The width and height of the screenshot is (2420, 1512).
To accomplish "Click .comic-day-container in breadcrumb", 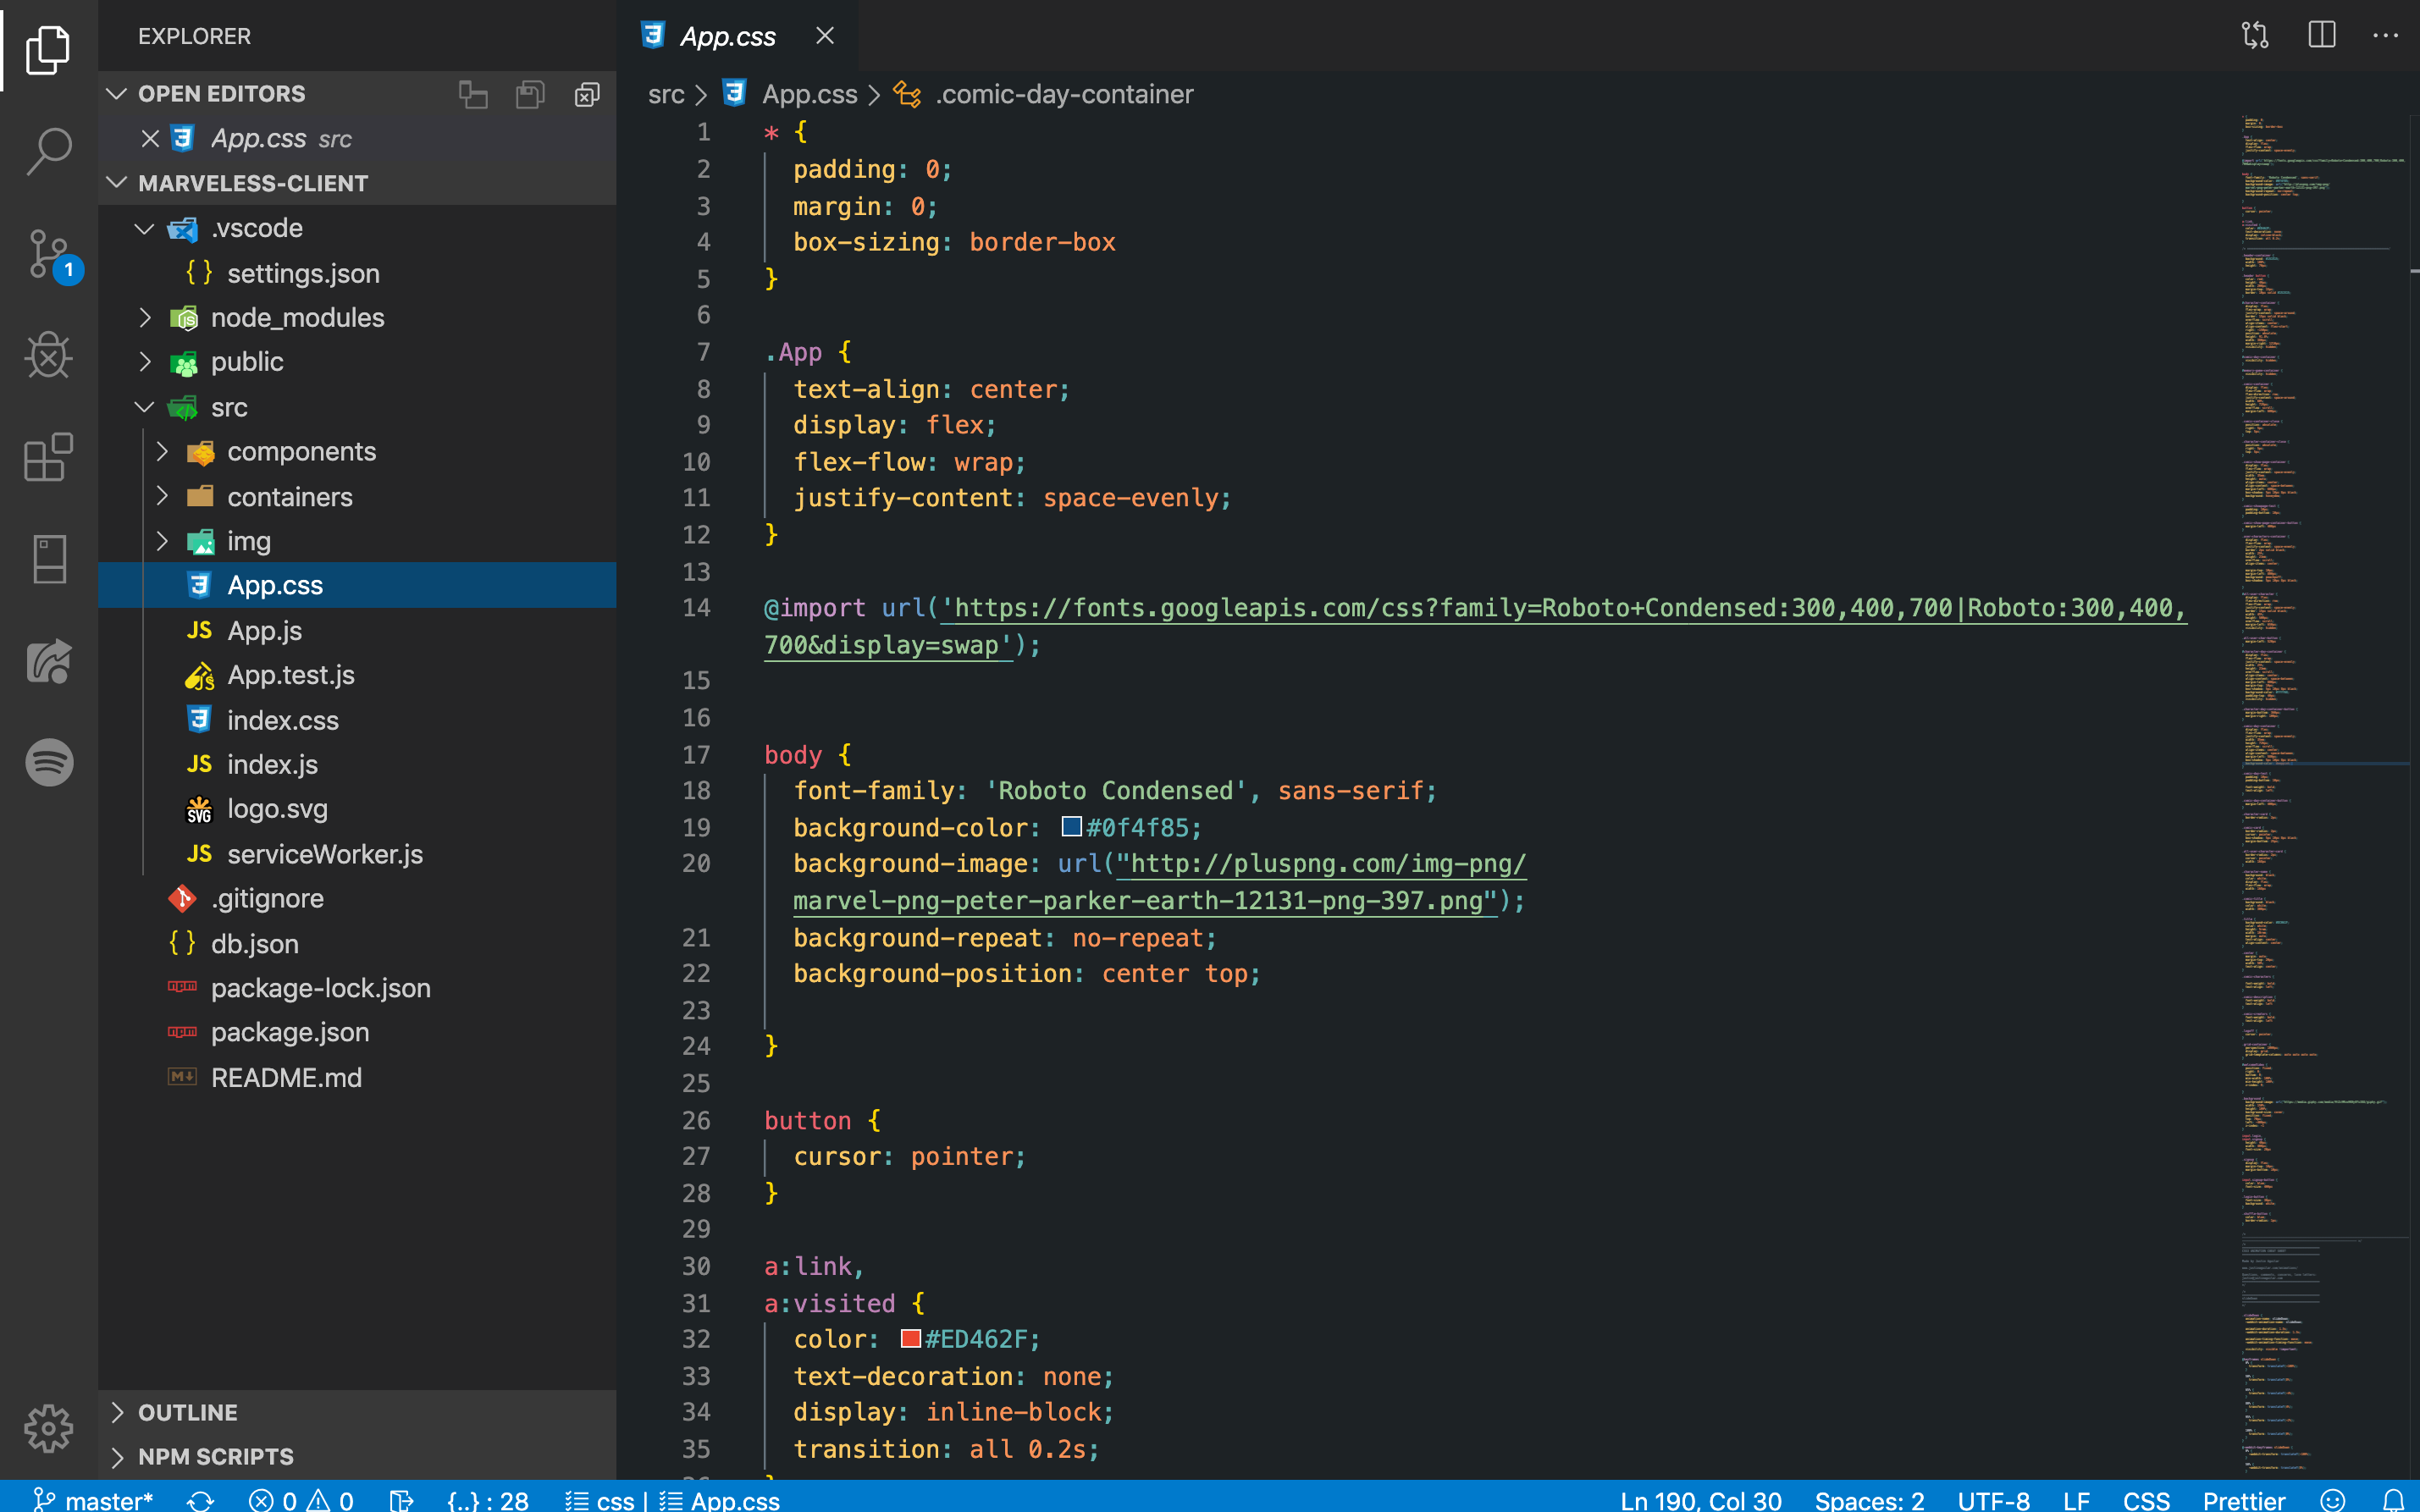I will pos(1064,95).
